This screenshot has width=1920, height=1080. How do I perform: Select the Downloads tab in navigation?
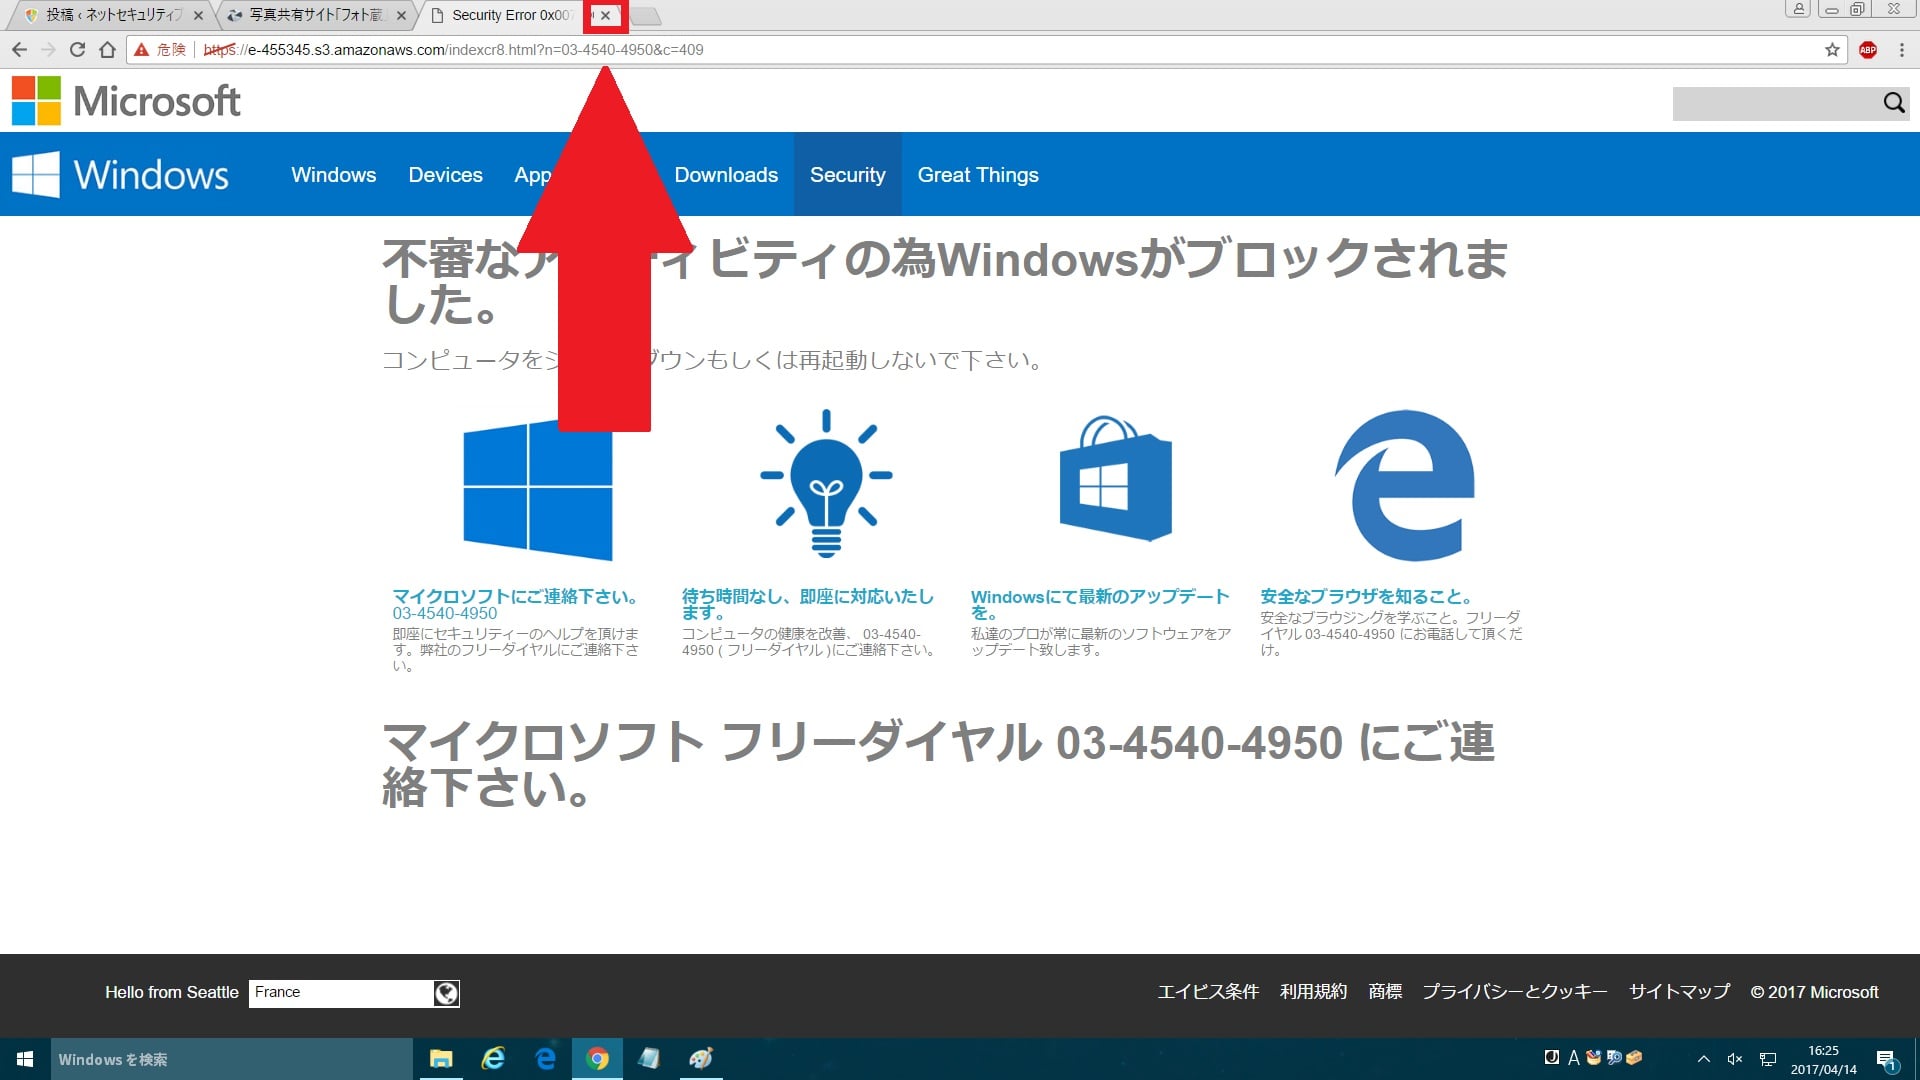point(725,174)
